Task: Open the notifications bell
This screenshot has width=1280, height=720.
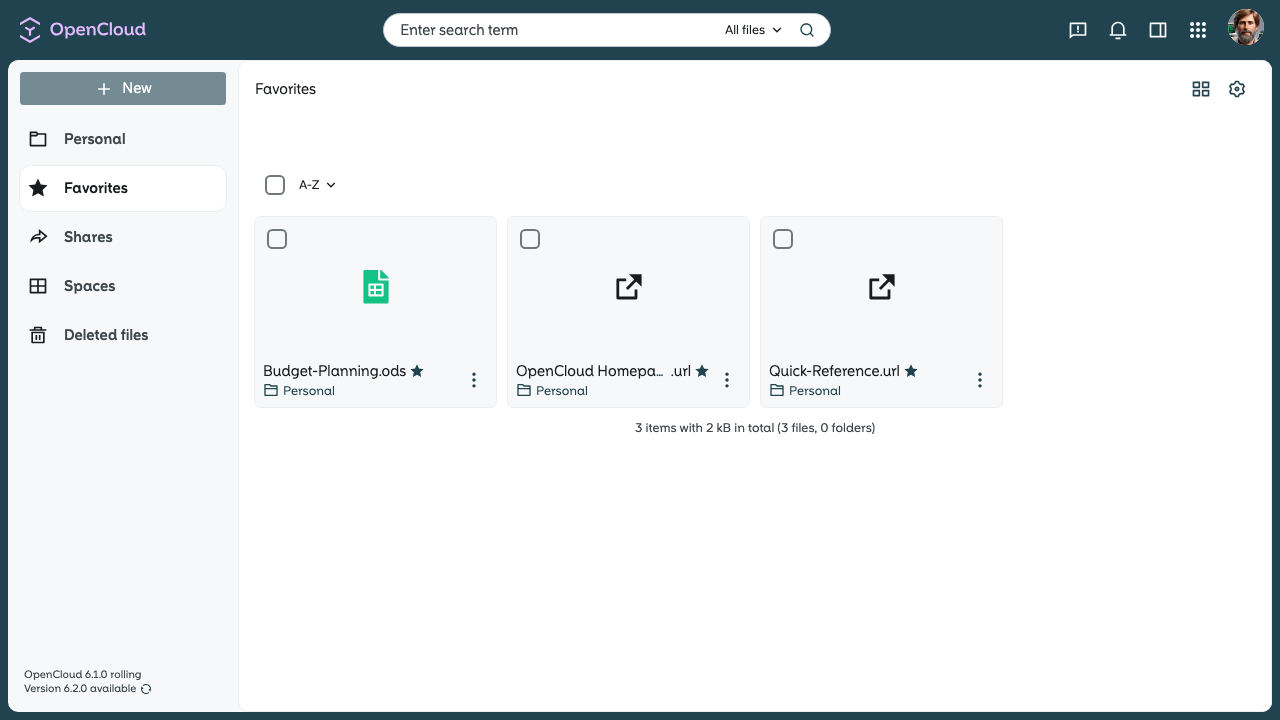Action: (1118, 30)
